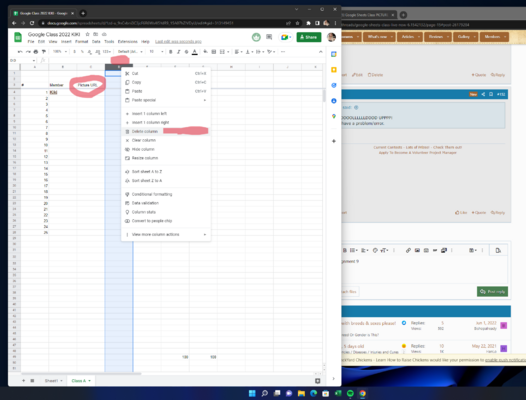Toggle Bold formatting in Sheets toolbar
Screen dimensions: 526x400
(x=171, y=52)
